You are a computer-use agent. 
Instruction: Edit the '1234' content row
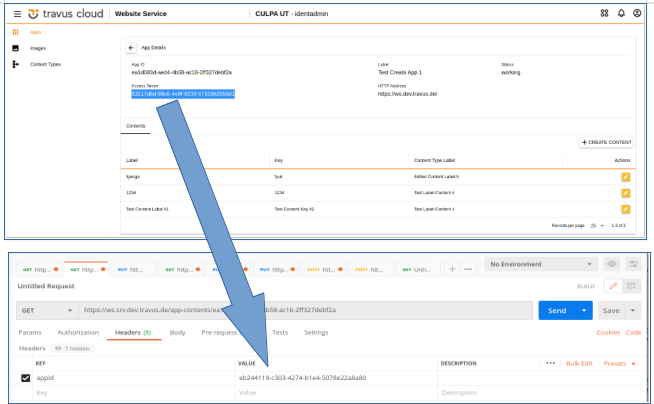[626, 193]
